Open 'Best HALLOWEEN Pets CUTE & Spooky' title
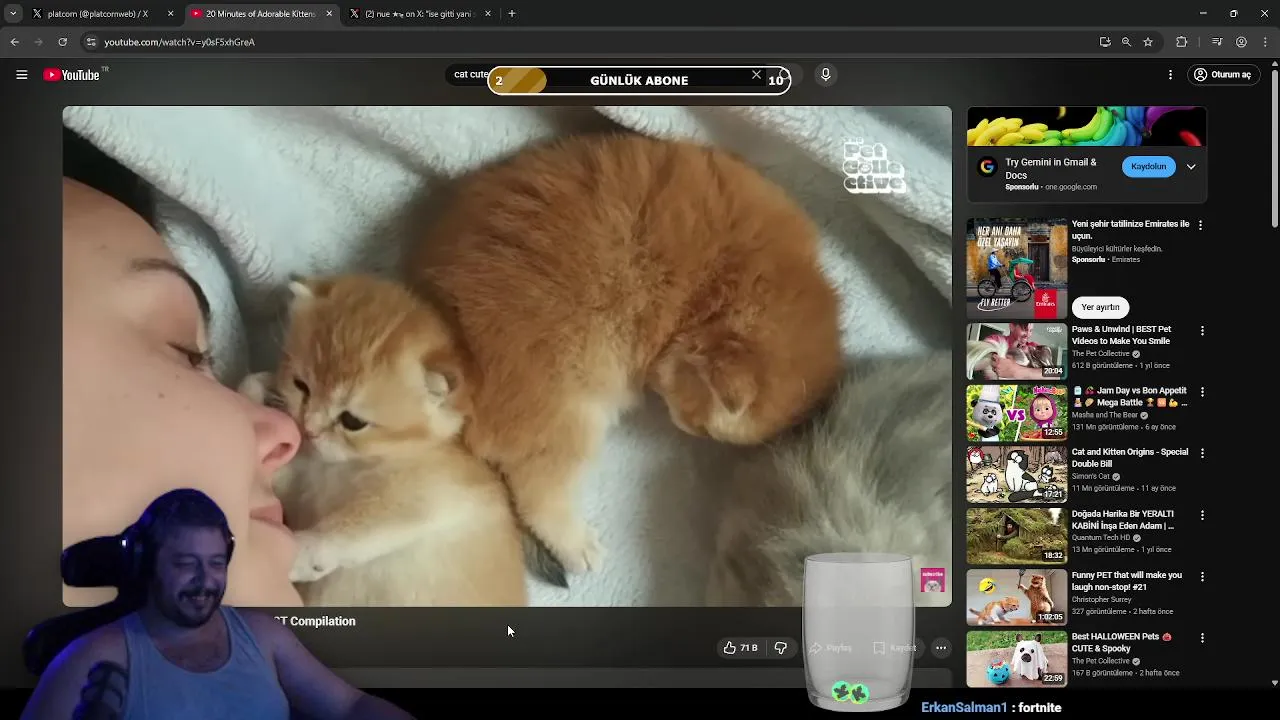Screen dimensions: 1280x720 (x=1122, y=642)
